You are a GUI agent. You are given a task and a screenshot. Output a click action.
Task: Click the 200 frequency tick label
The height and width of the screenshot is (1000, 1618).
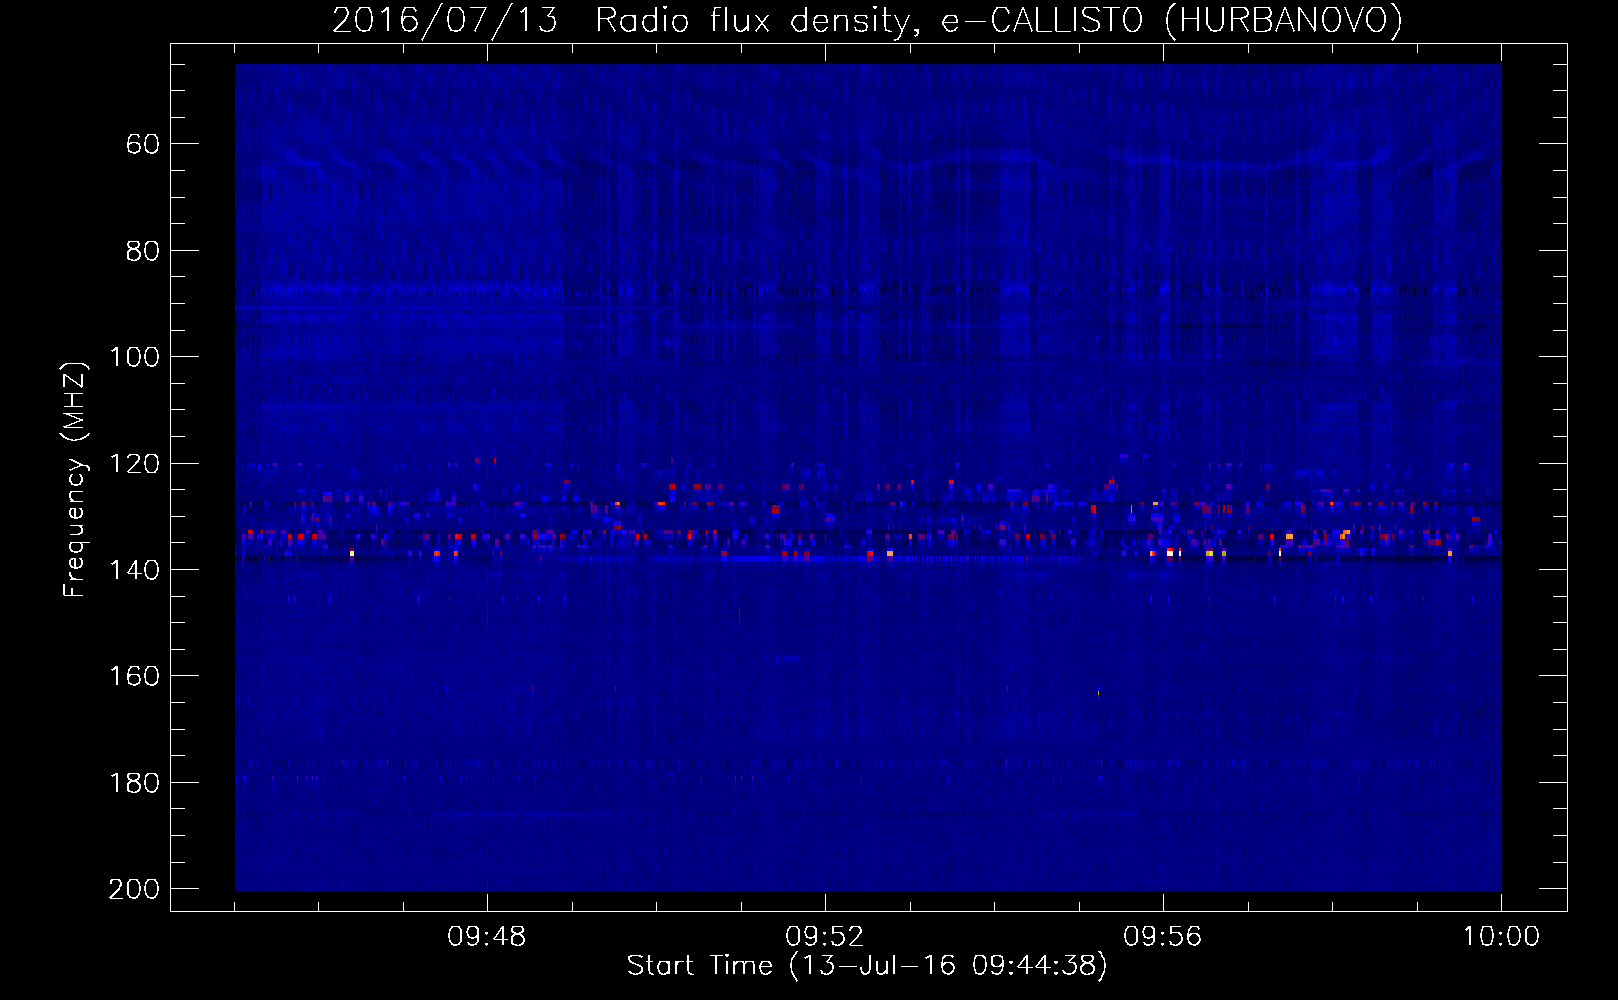134,889
